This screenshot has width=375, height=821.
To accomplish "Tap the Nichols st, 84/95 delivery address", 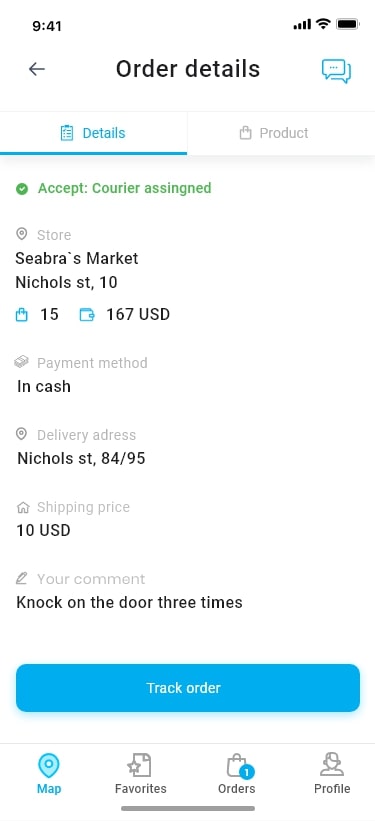I will [x=81, y=459].
